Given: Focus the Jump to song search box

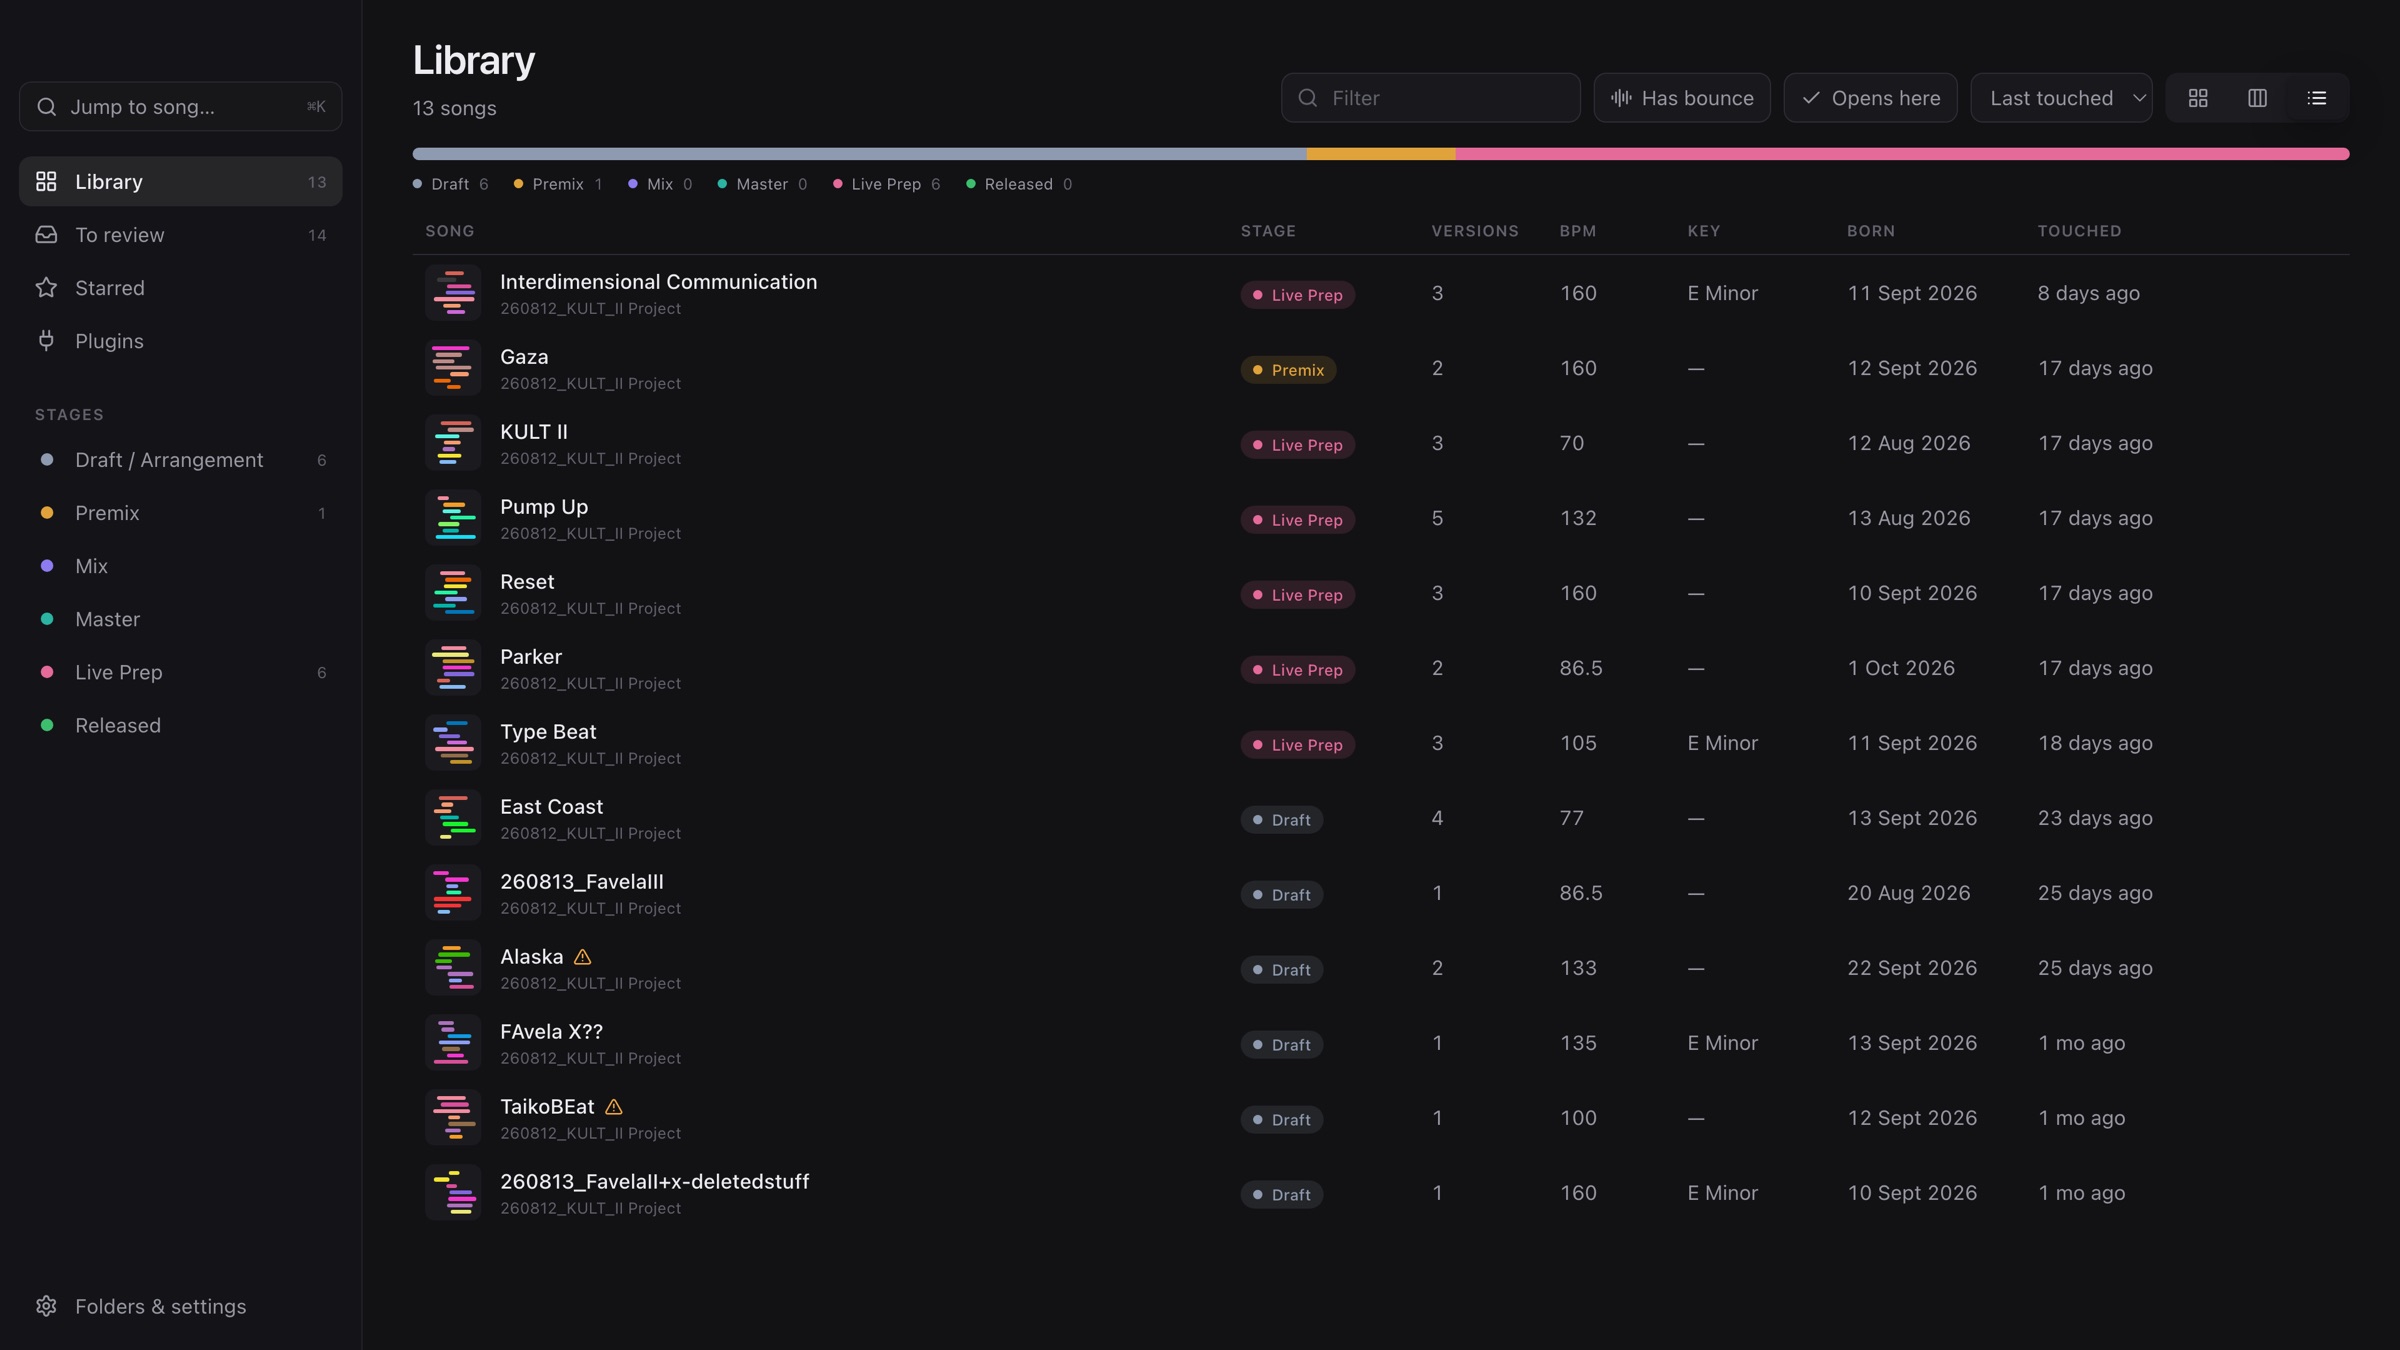Looking at the screenshot, I should click(180, 106).
